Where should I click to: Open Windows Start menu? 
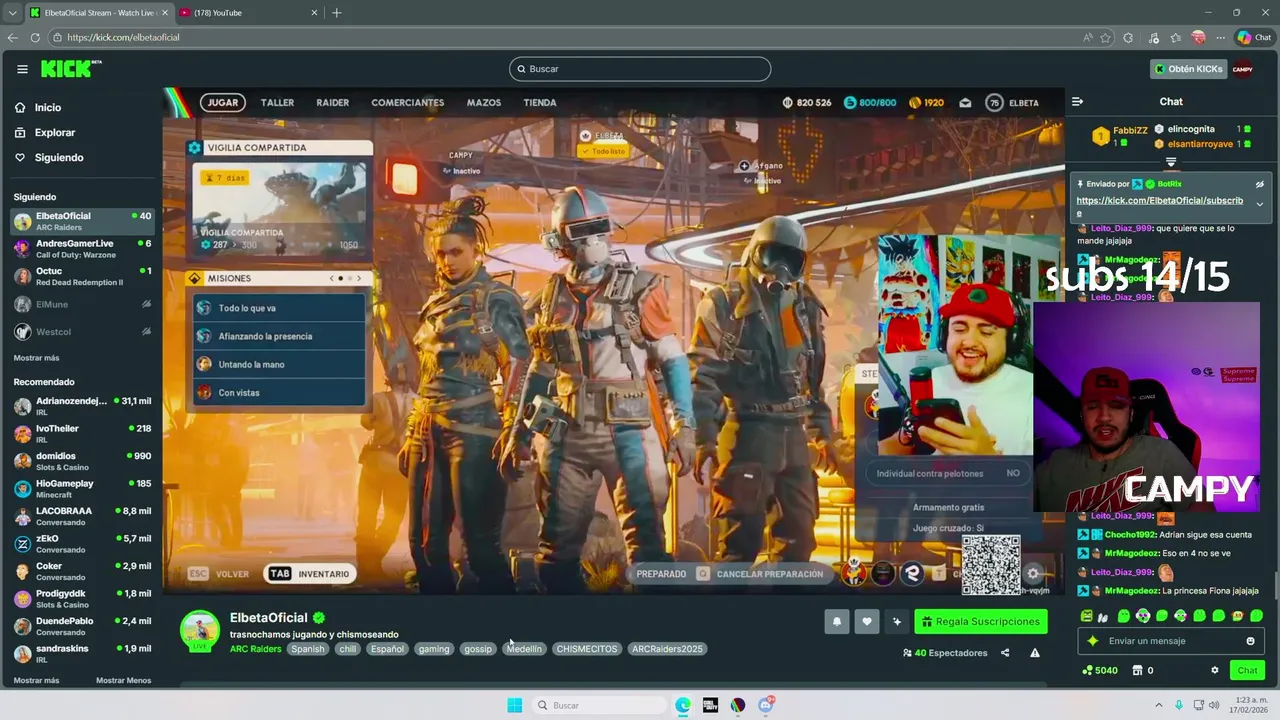(514, 705)
